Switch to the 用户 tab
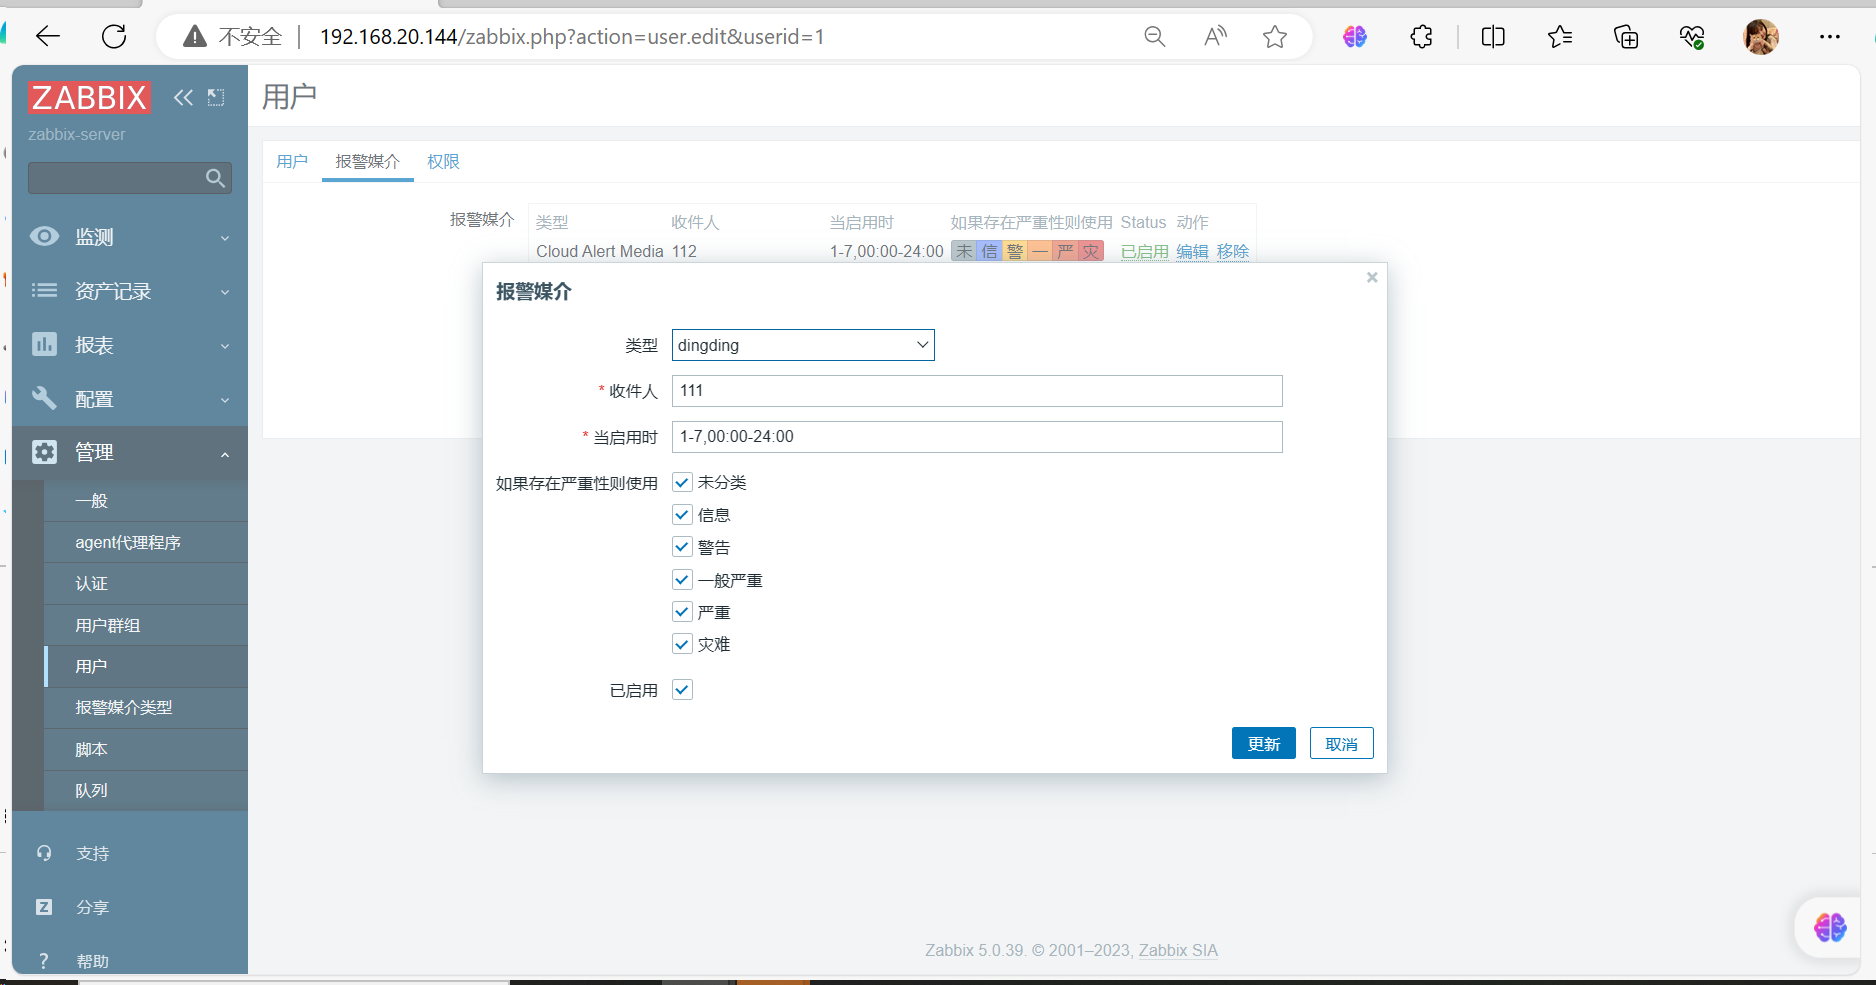This screenshot has height=985, width=1876. 292,162
